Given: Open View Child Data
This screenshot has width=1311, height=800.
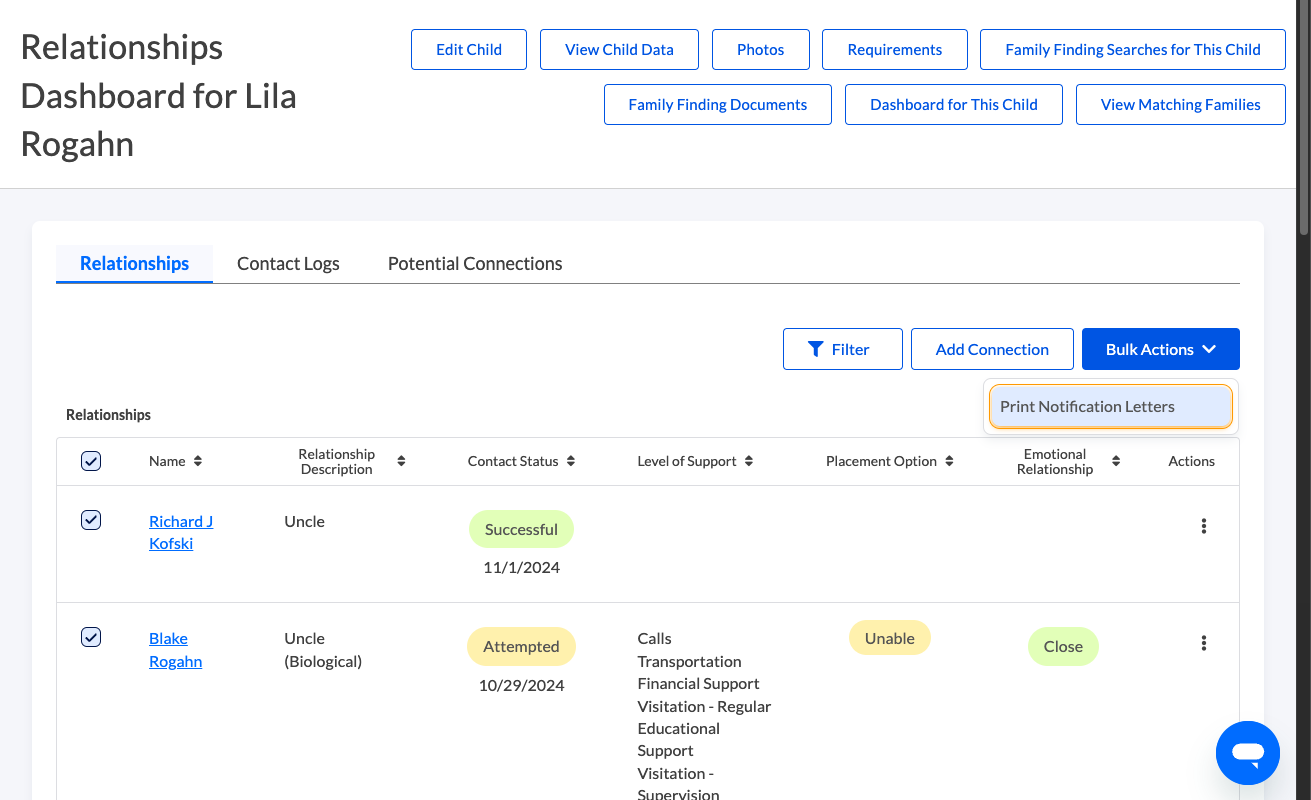Looking at the screenshot, I should (x=619, y=49).
